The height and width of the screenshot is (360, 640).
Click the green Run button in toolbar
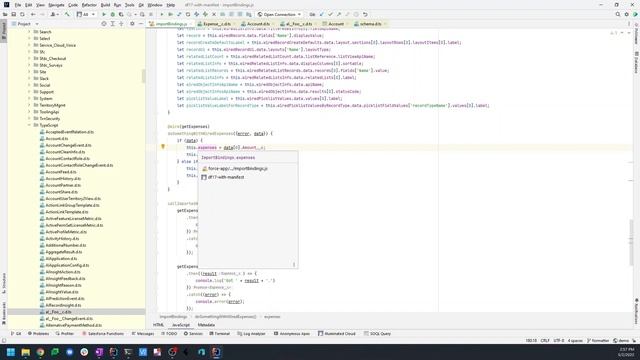pos(104,14)
